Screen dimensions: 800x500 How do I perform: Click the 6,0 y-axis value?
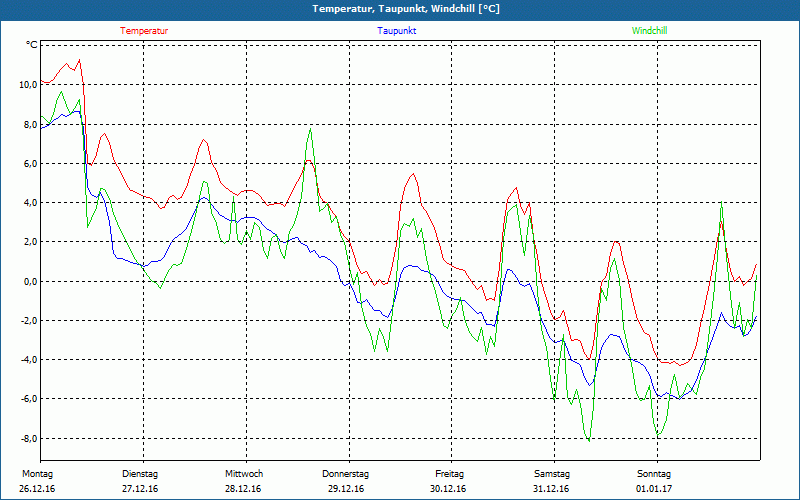coord(30,164)
